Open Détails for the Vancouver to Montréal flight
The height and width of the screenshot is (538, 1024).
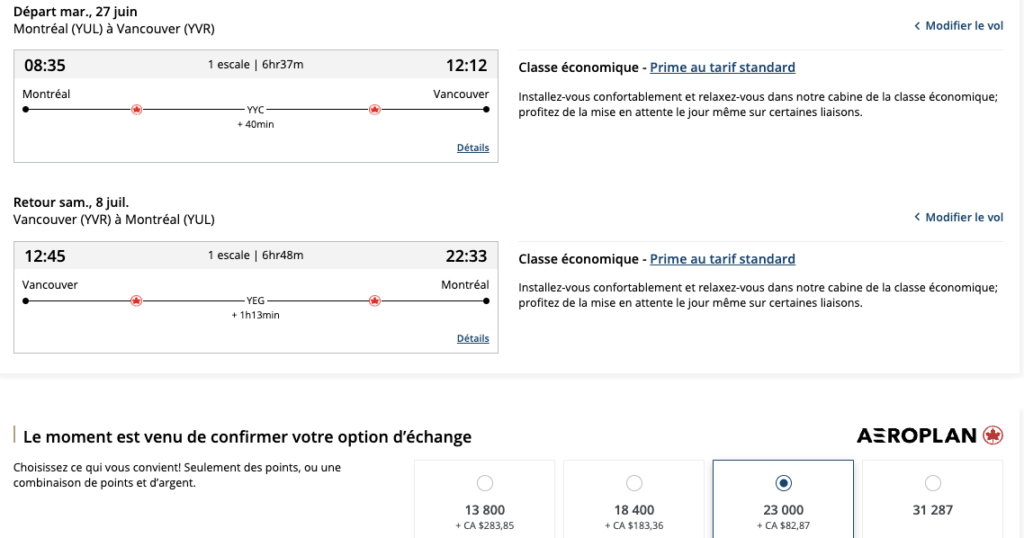pyautogui.click(x=473, y=339)
